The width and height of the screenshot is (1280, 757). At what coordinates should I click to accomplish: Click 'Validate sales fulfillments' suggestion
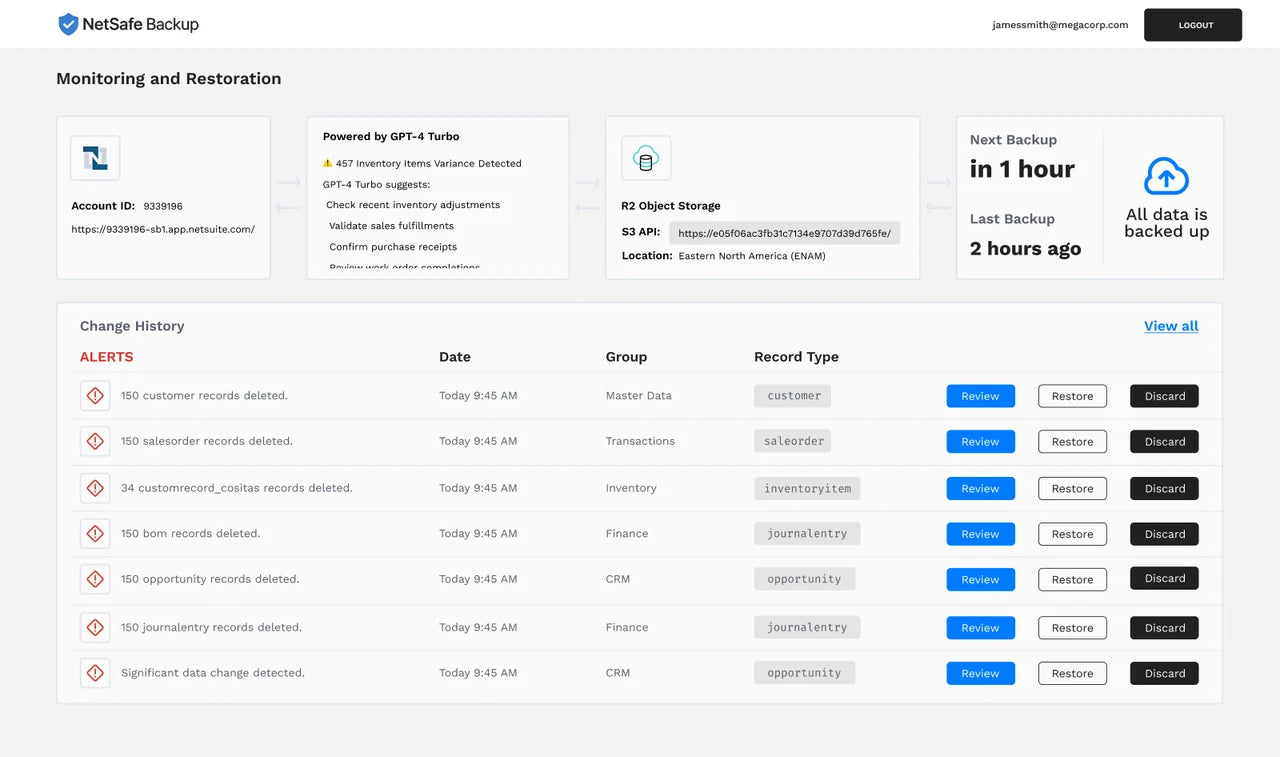[391, 226]
